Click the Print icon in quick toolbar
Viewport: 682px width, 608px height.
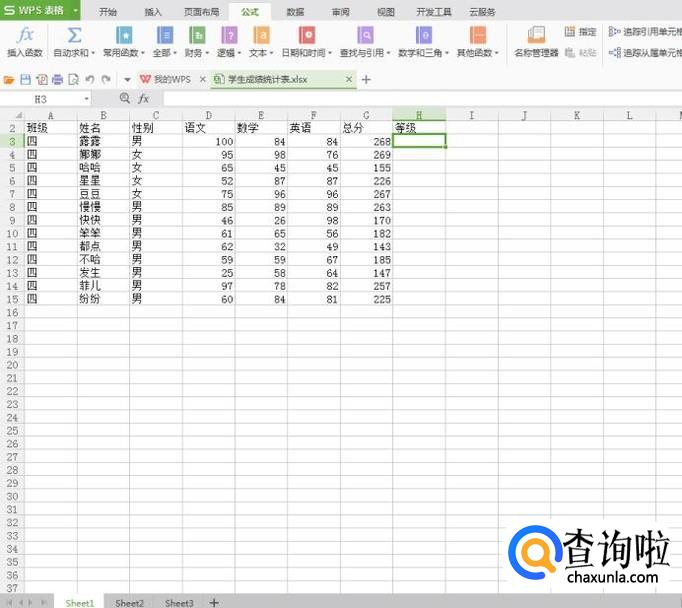pos(57,80)
